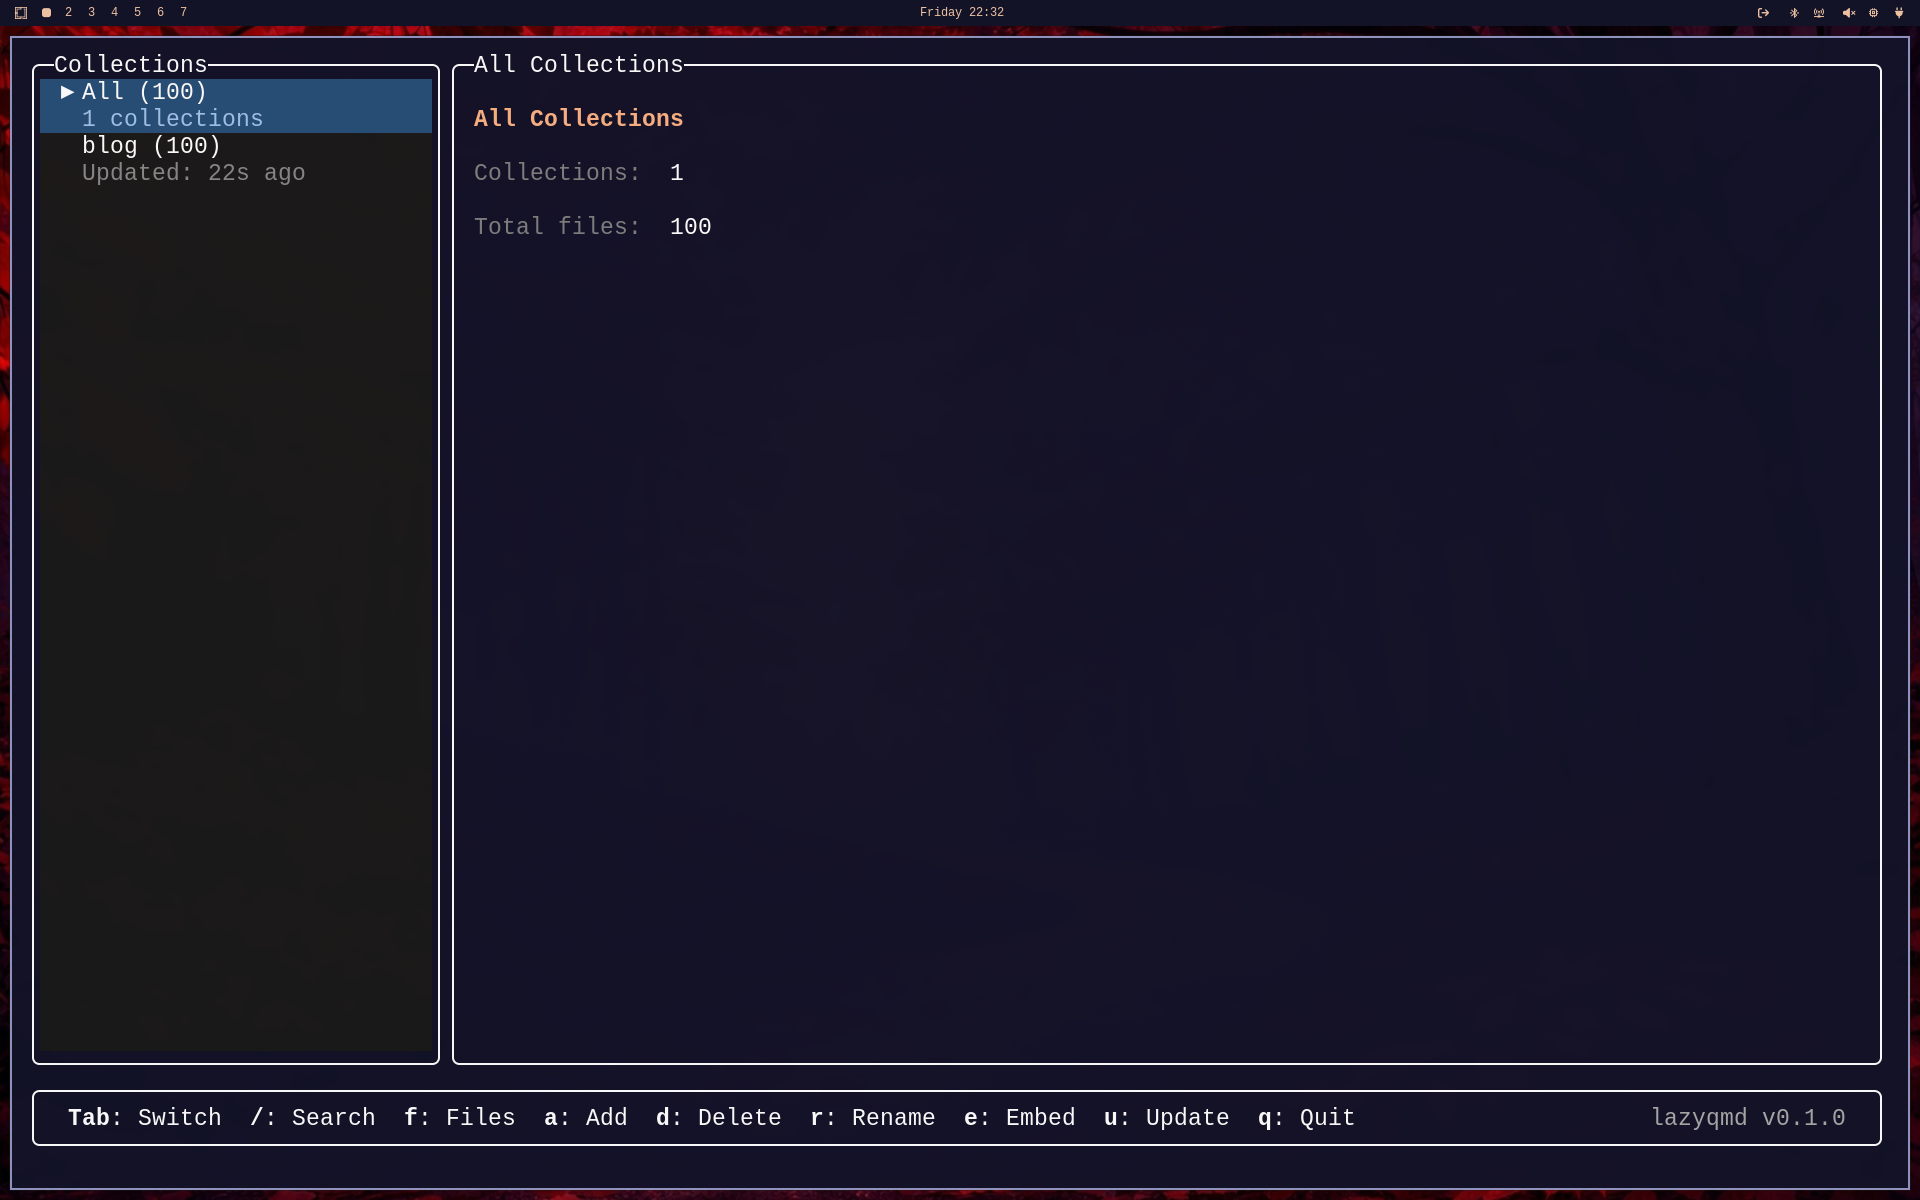Viewport: 1920px width, 1200px height.
Task: Select the All (100) collections entry
Action: click(x=144, y=92)
